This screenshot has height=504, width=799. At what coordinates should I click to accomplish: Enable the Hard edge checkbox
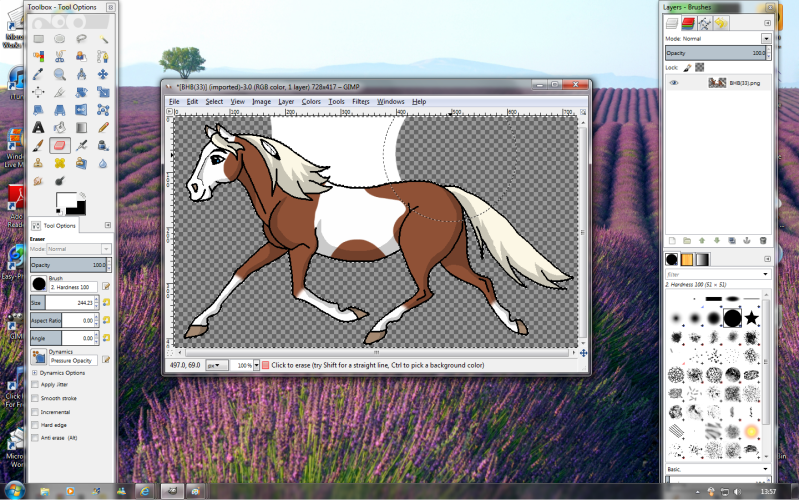point(35,425)
